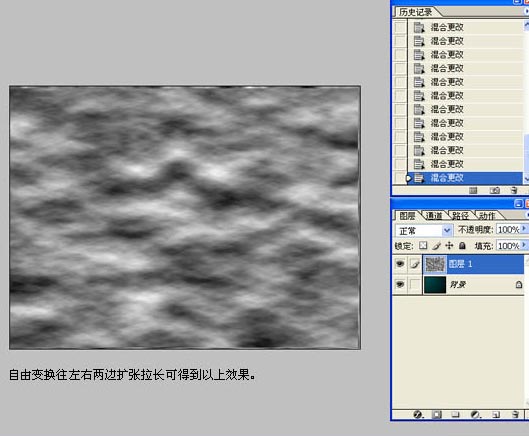
Task: Toggle lock position move icon
Action: pos(449,245)
